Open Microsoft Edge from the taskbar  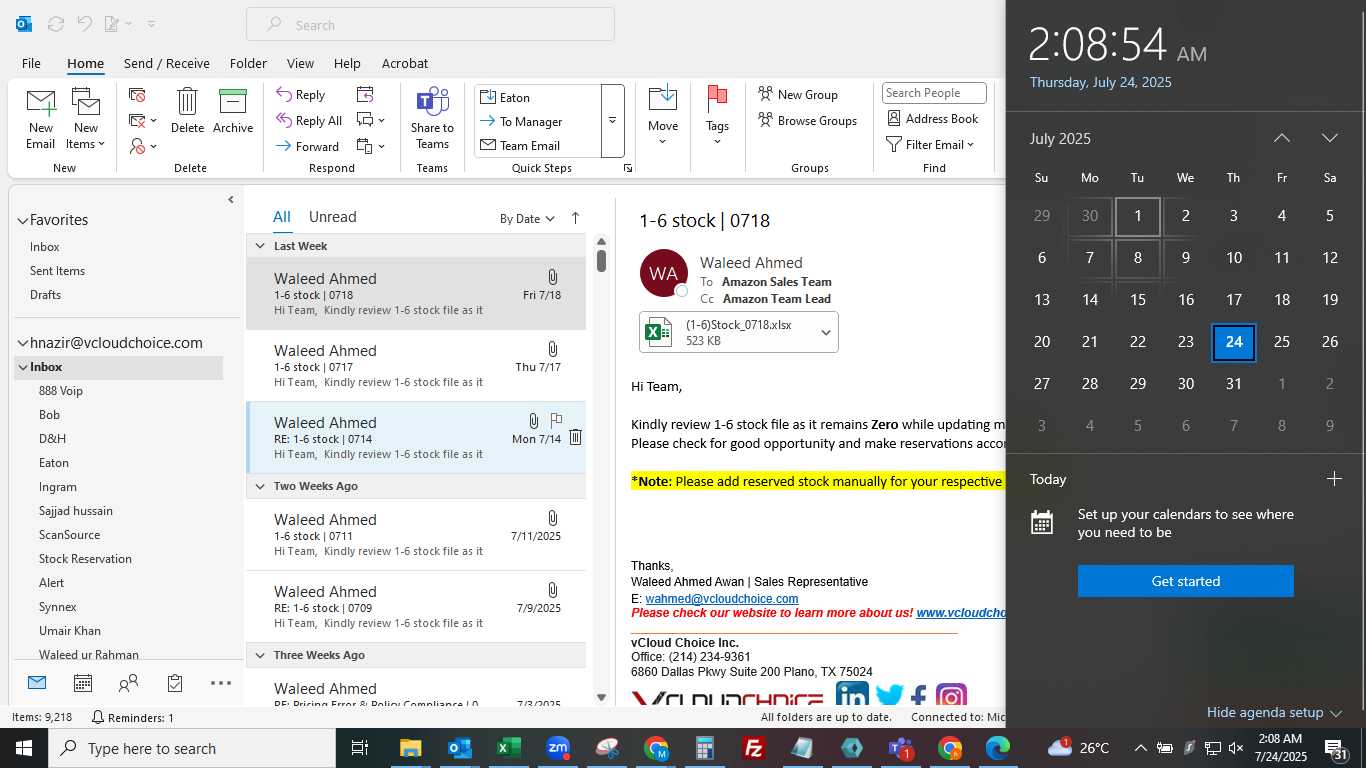(998, 748)
